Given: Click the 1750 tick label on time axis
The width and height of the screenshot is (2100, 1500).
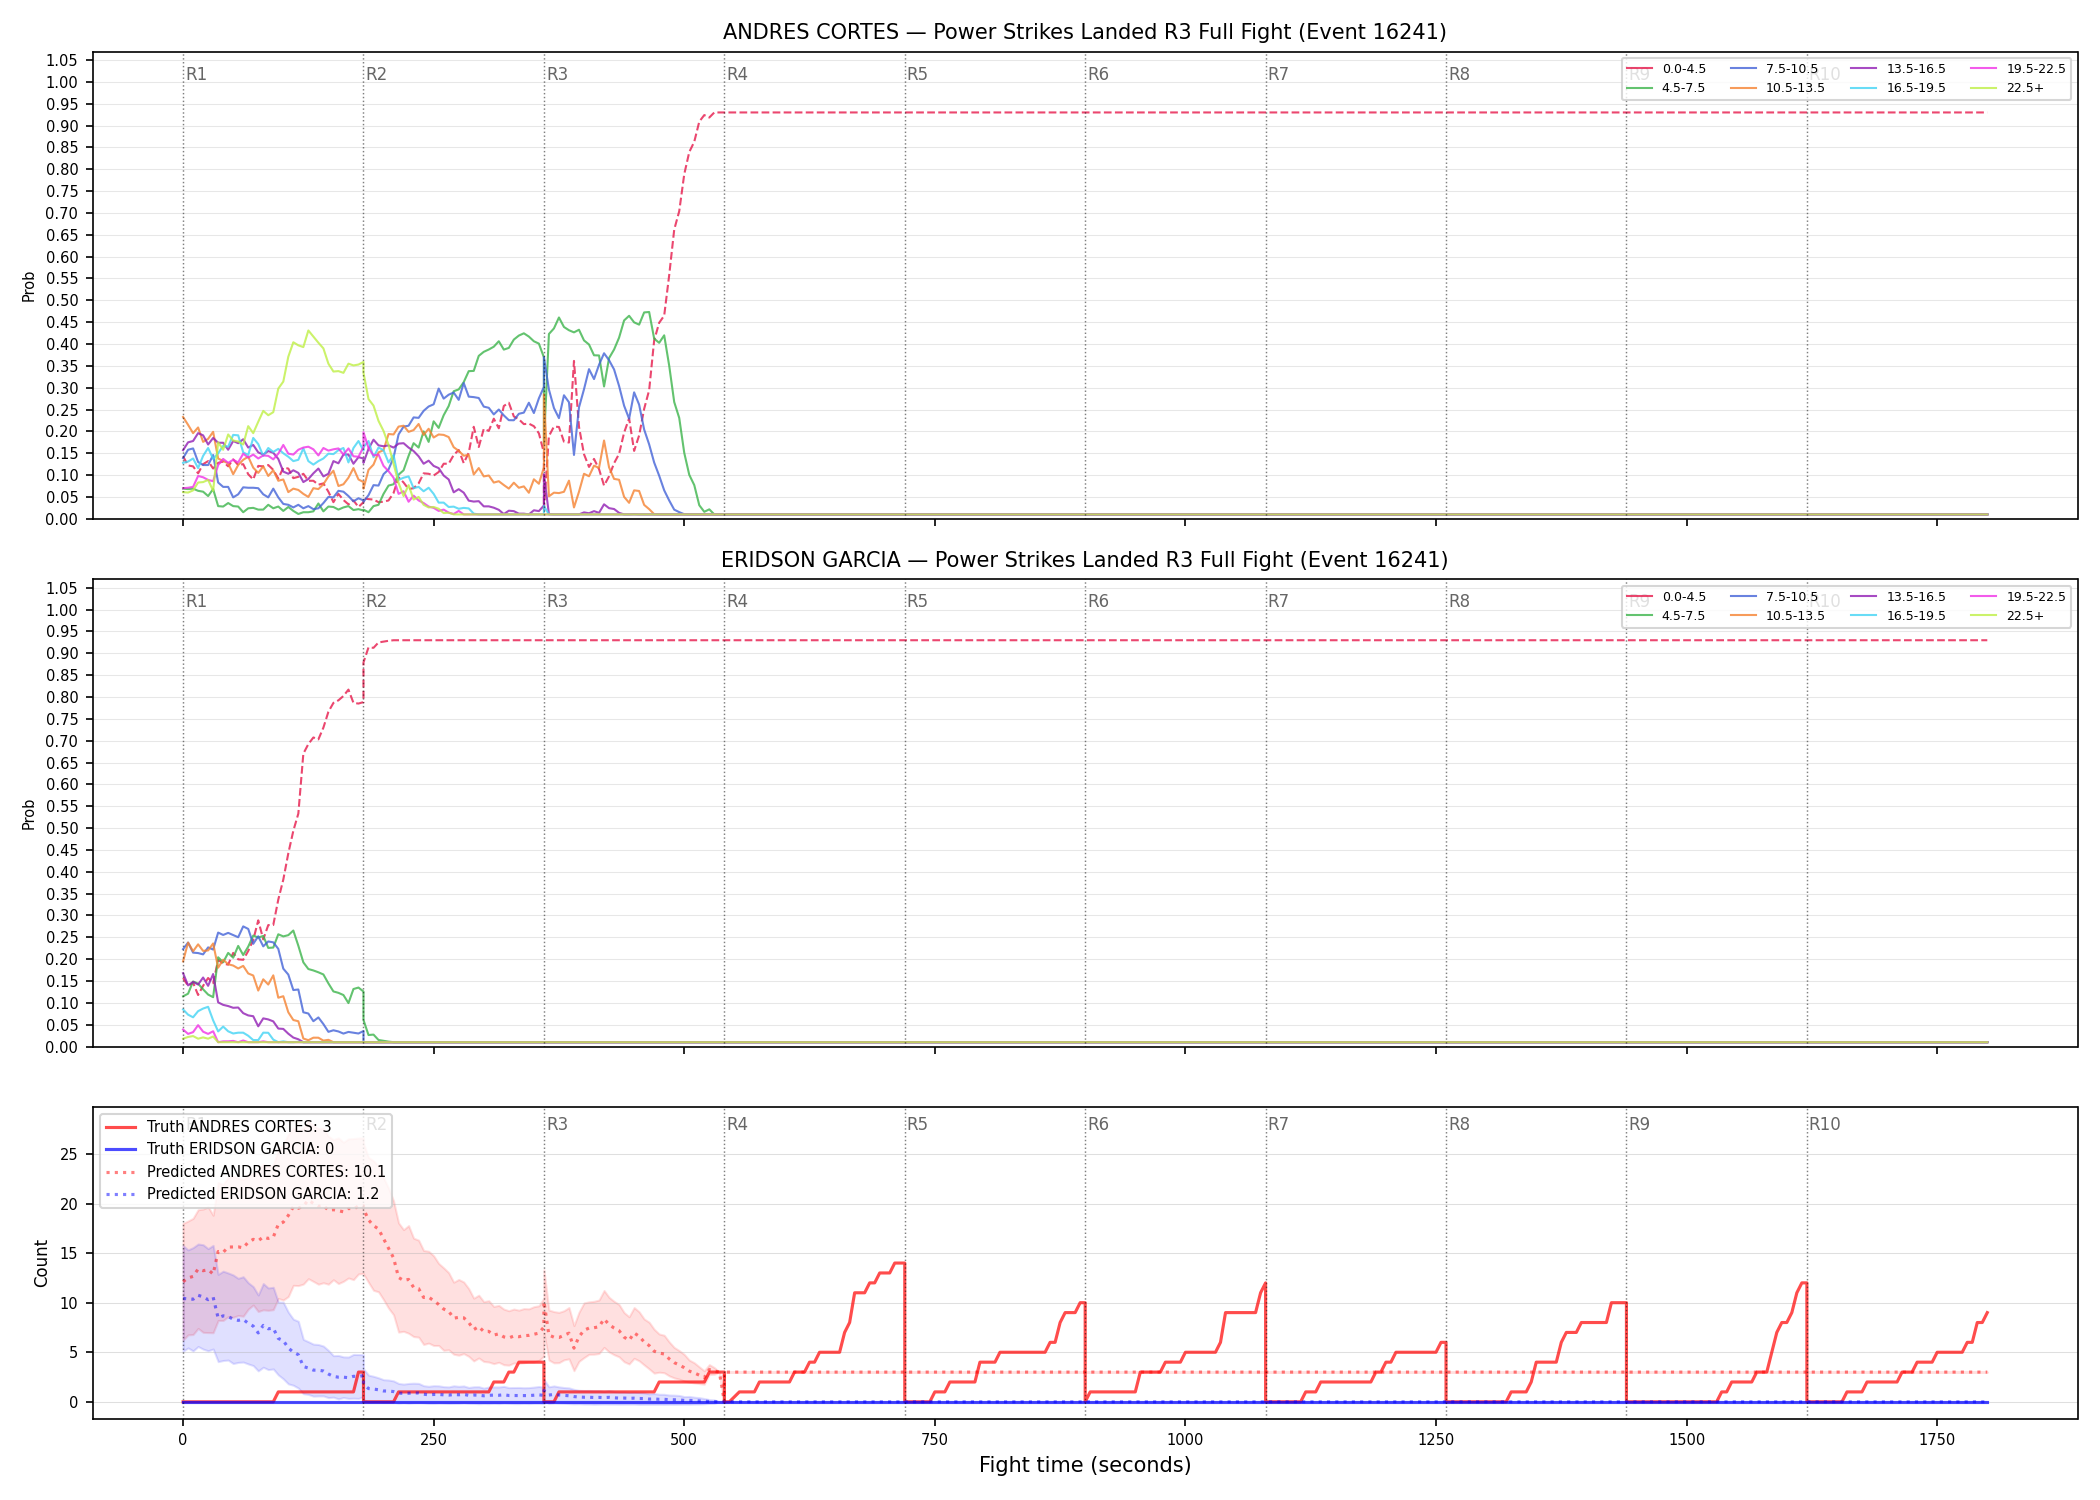Looking at the screenshot, I should point(1937,1440).
